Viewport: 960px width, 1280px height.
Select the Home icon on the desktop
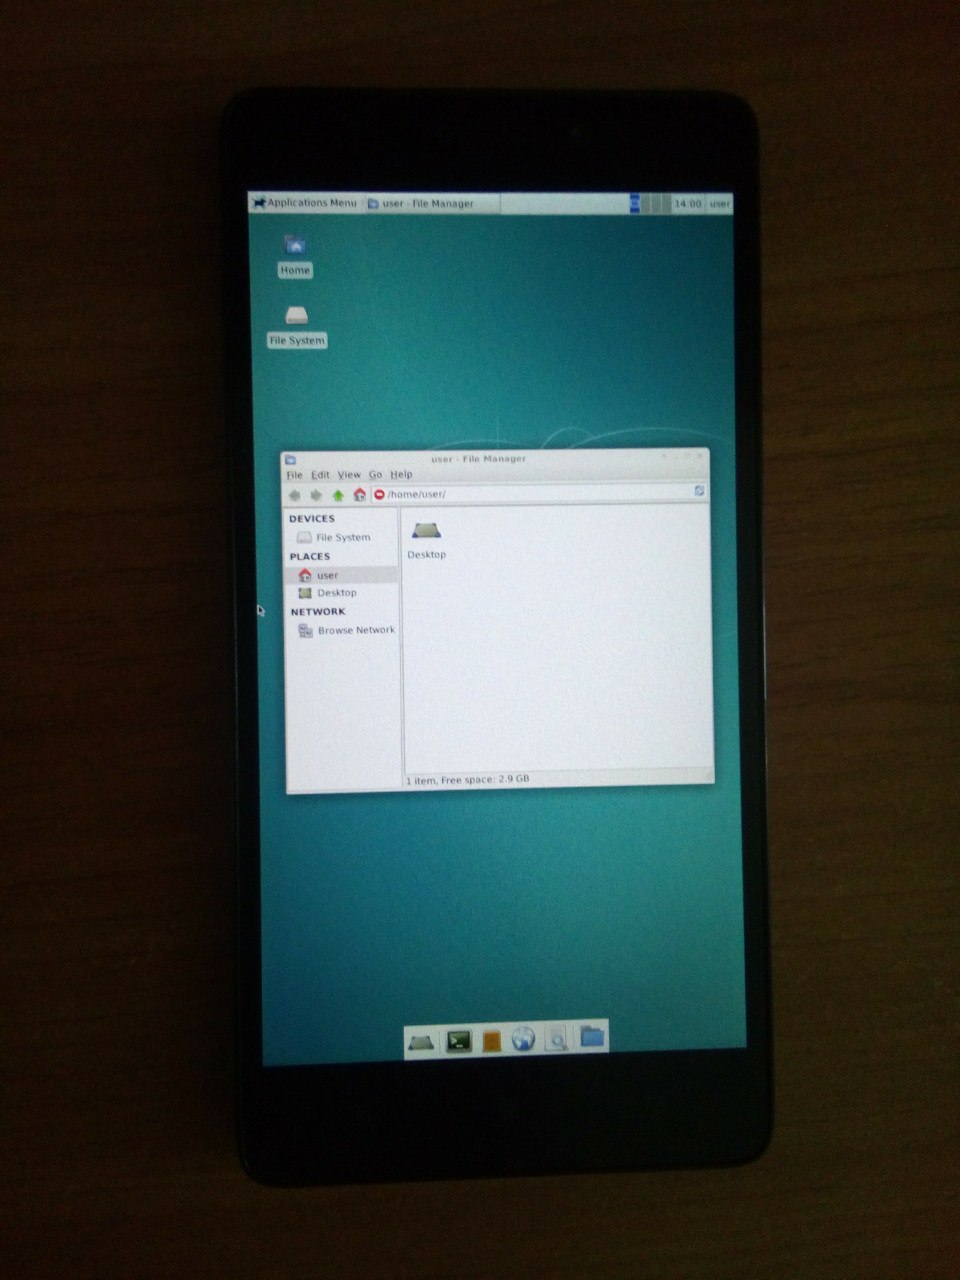click(x=295, y=255)
